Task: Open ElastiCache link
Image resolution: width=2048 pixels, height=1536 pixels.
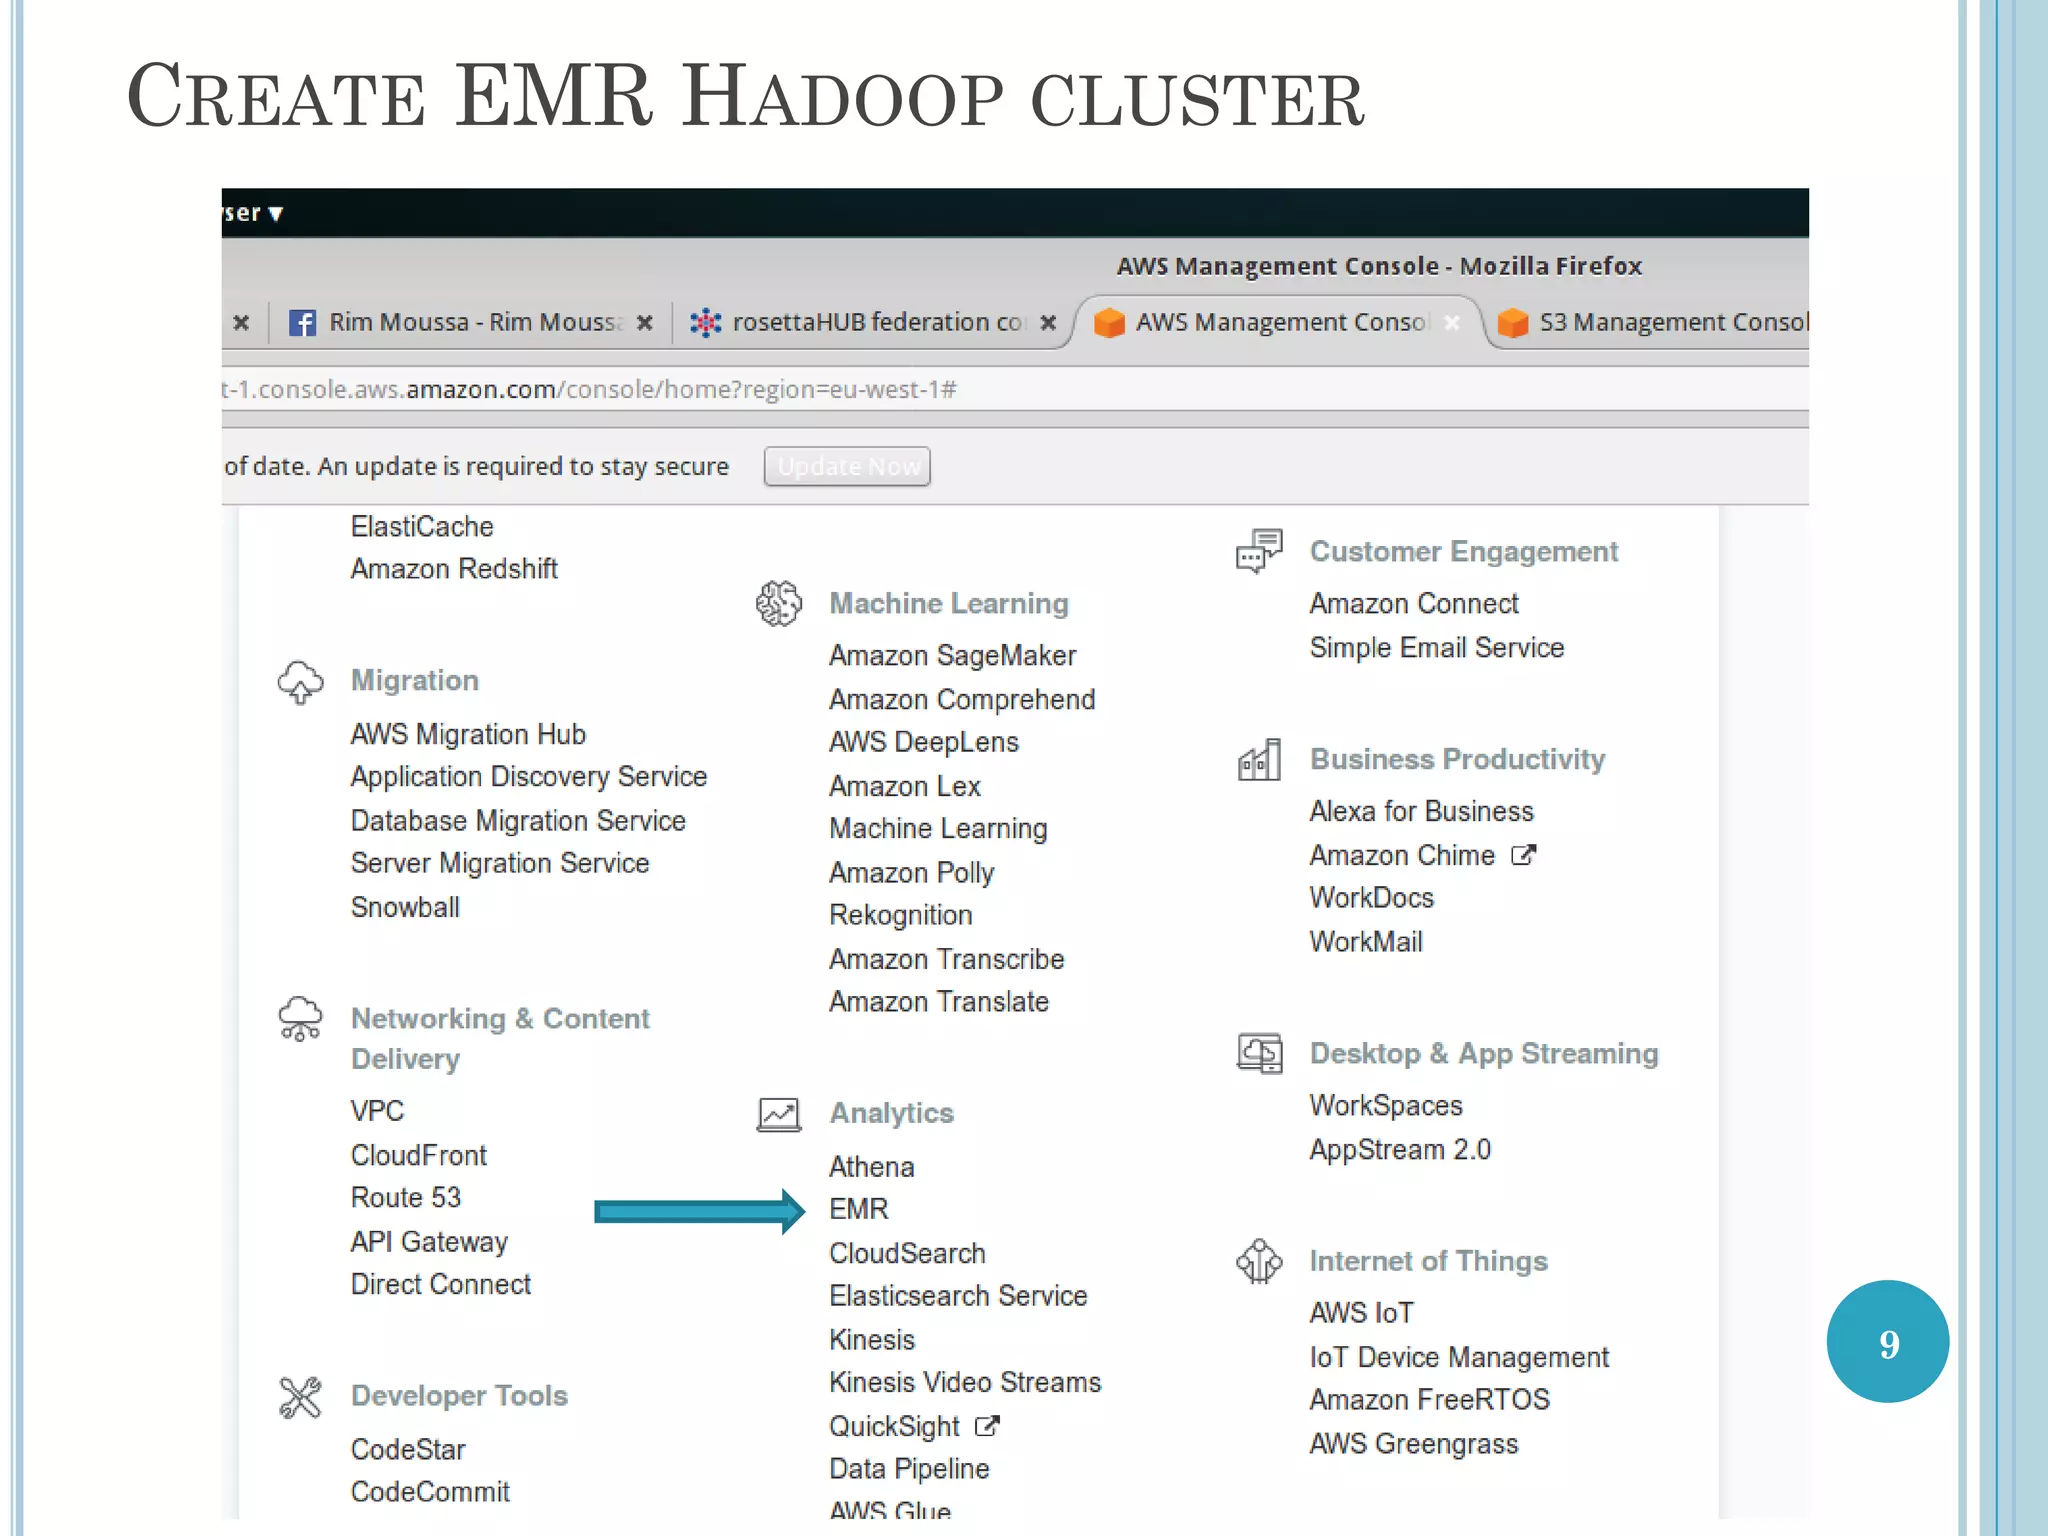Action: pyautogui.click(x=422, y=527)
